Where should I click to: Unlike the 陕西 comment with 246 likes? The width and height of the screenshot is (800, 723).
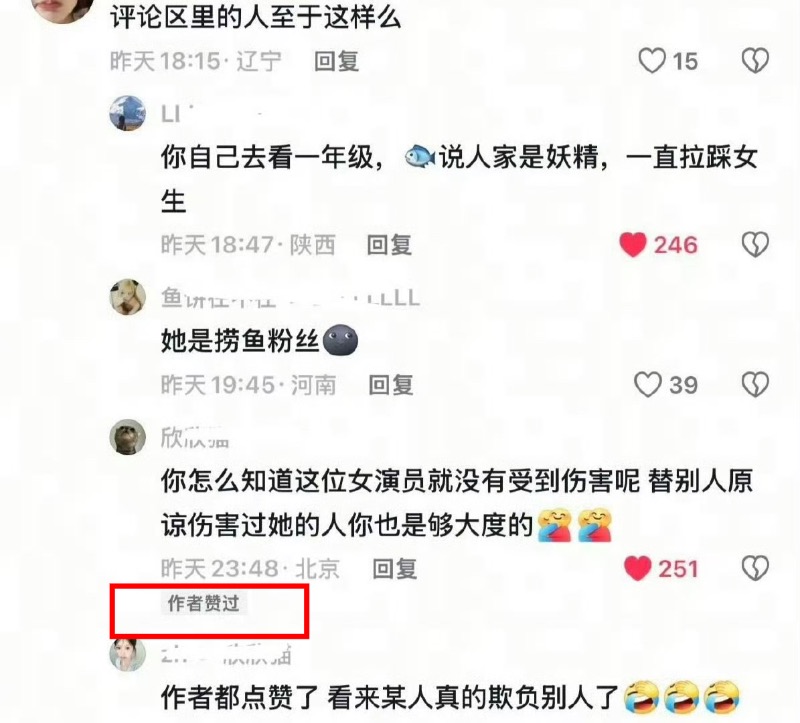click(x=633, y=245)
